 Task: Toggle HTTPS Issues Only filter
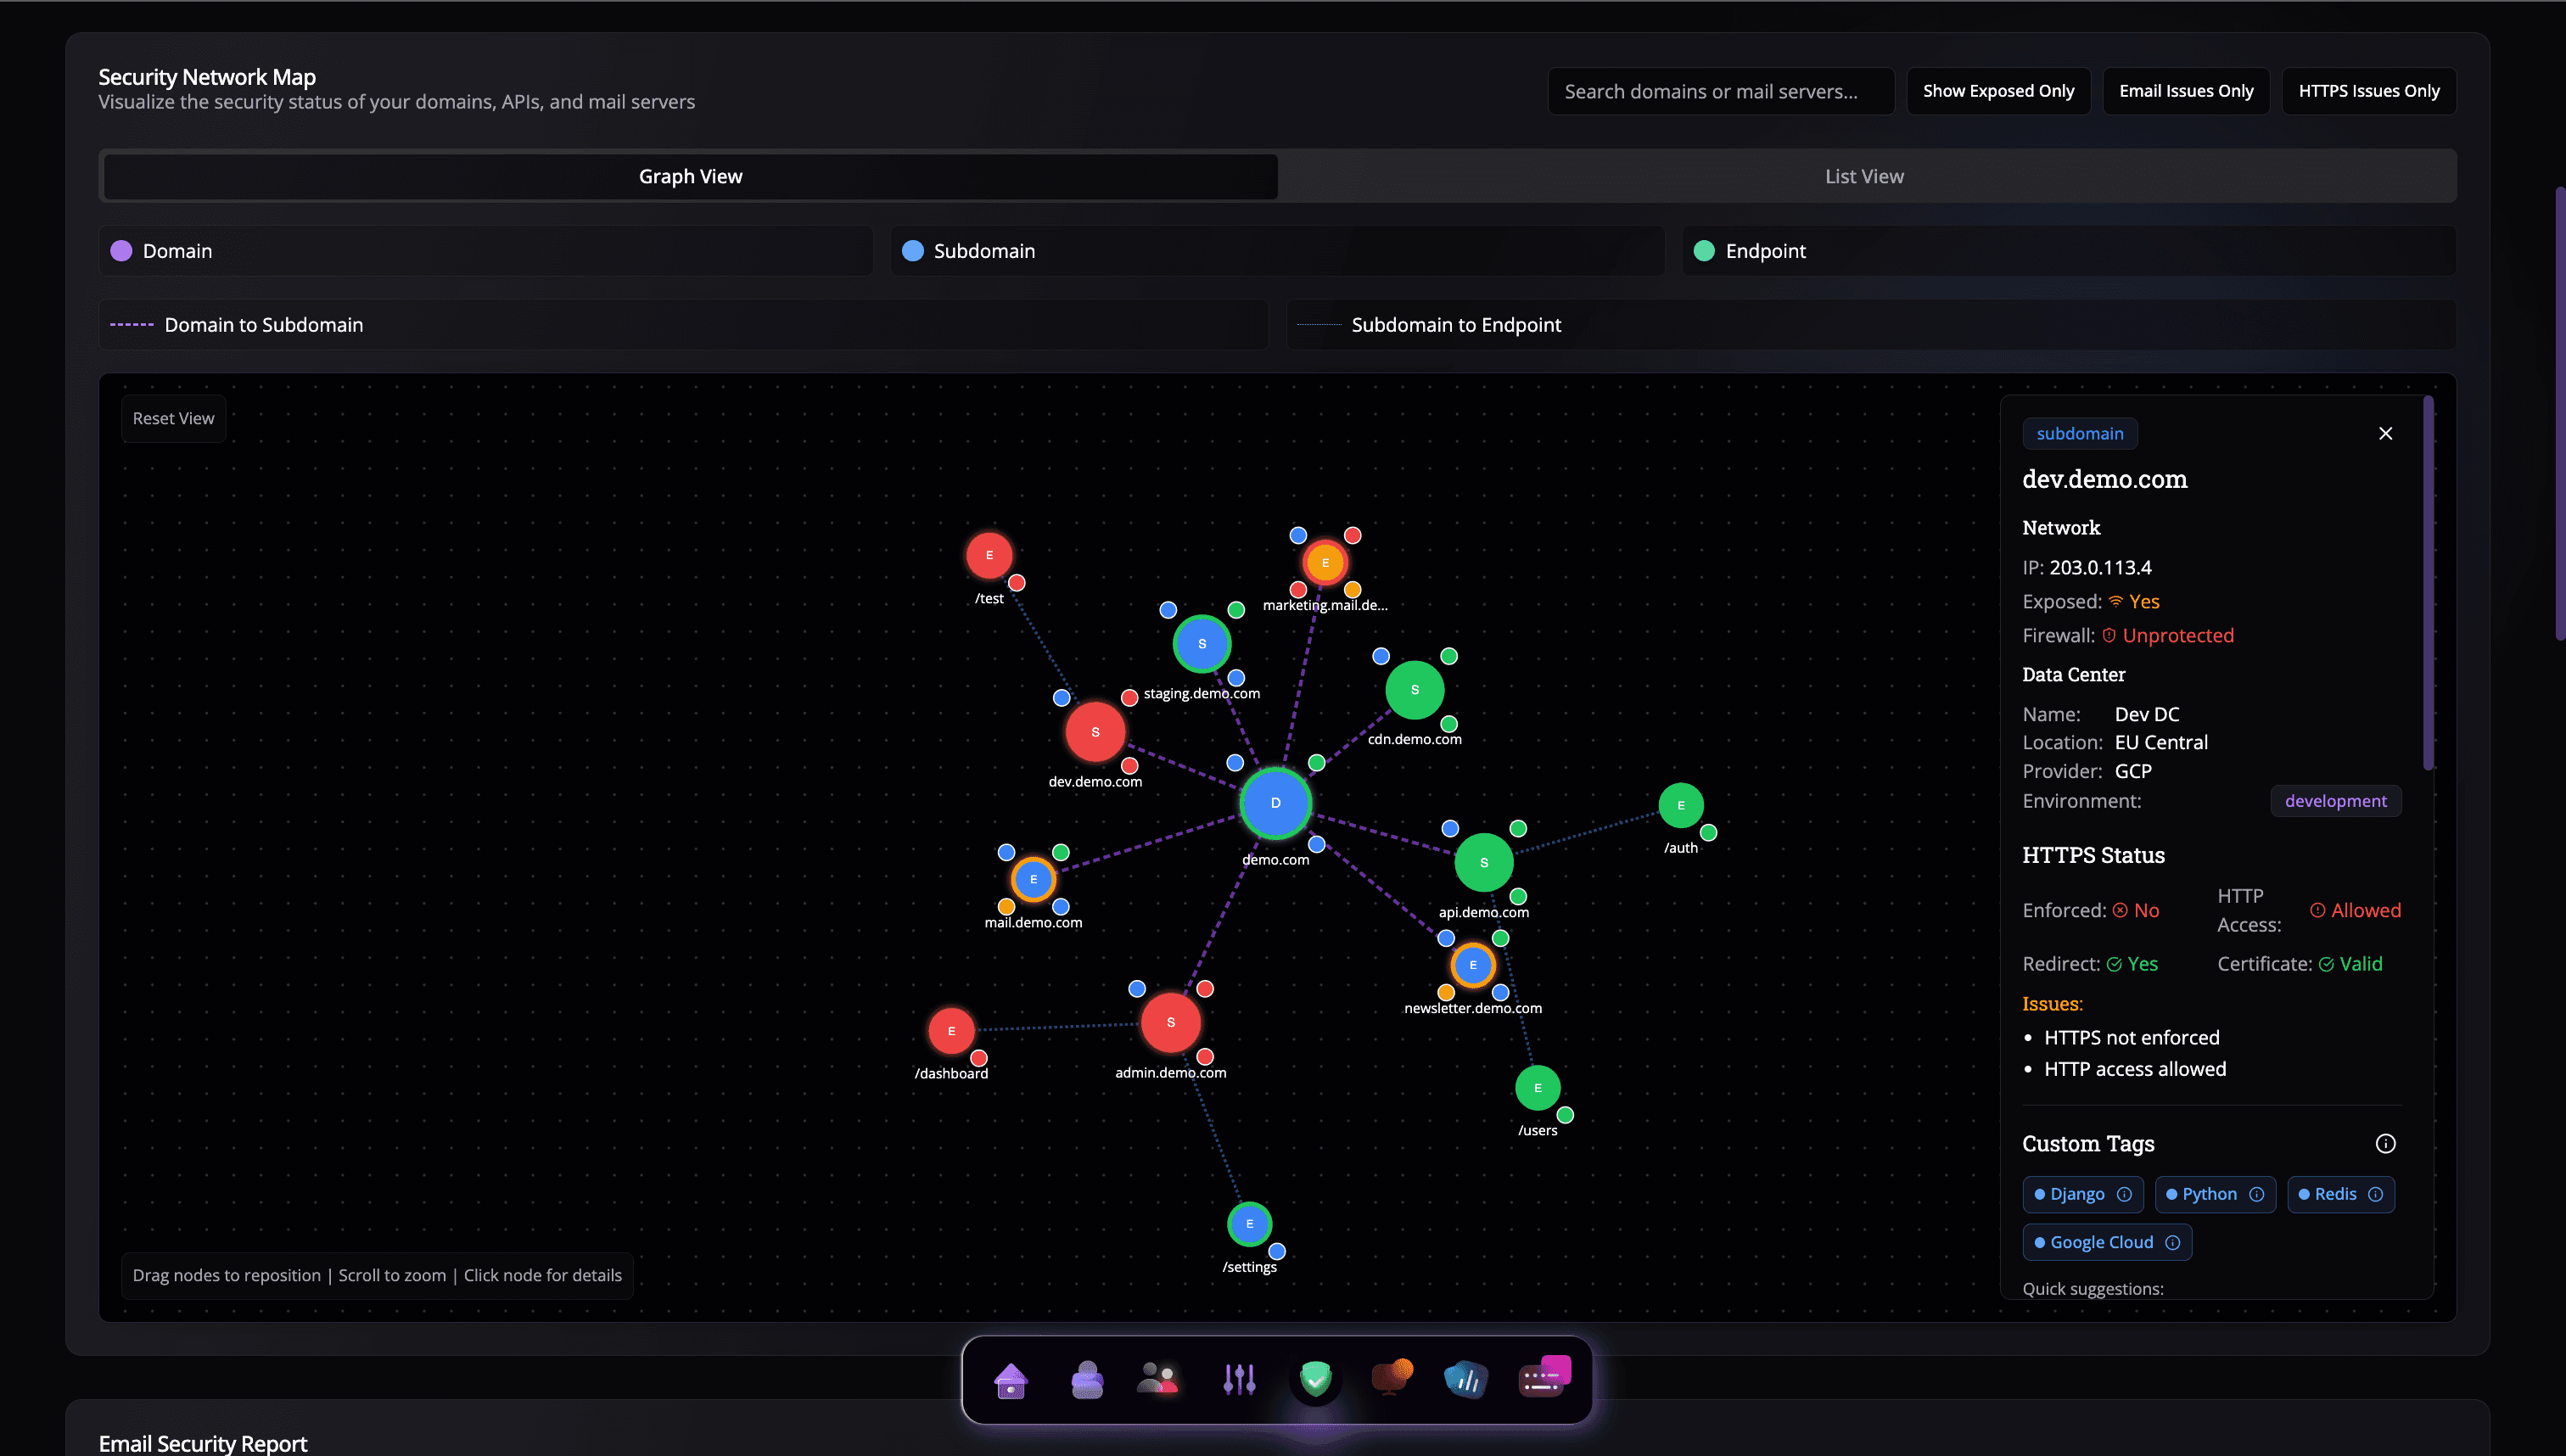2368,91
